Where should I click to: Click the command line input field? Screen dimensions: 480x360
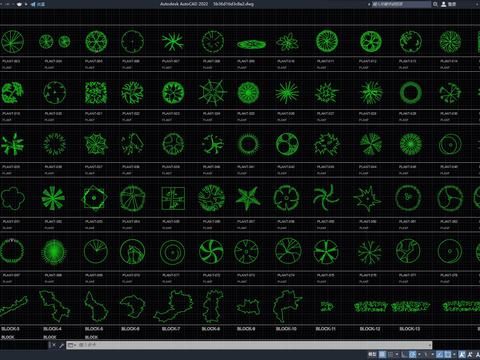(x=253, y=345)
